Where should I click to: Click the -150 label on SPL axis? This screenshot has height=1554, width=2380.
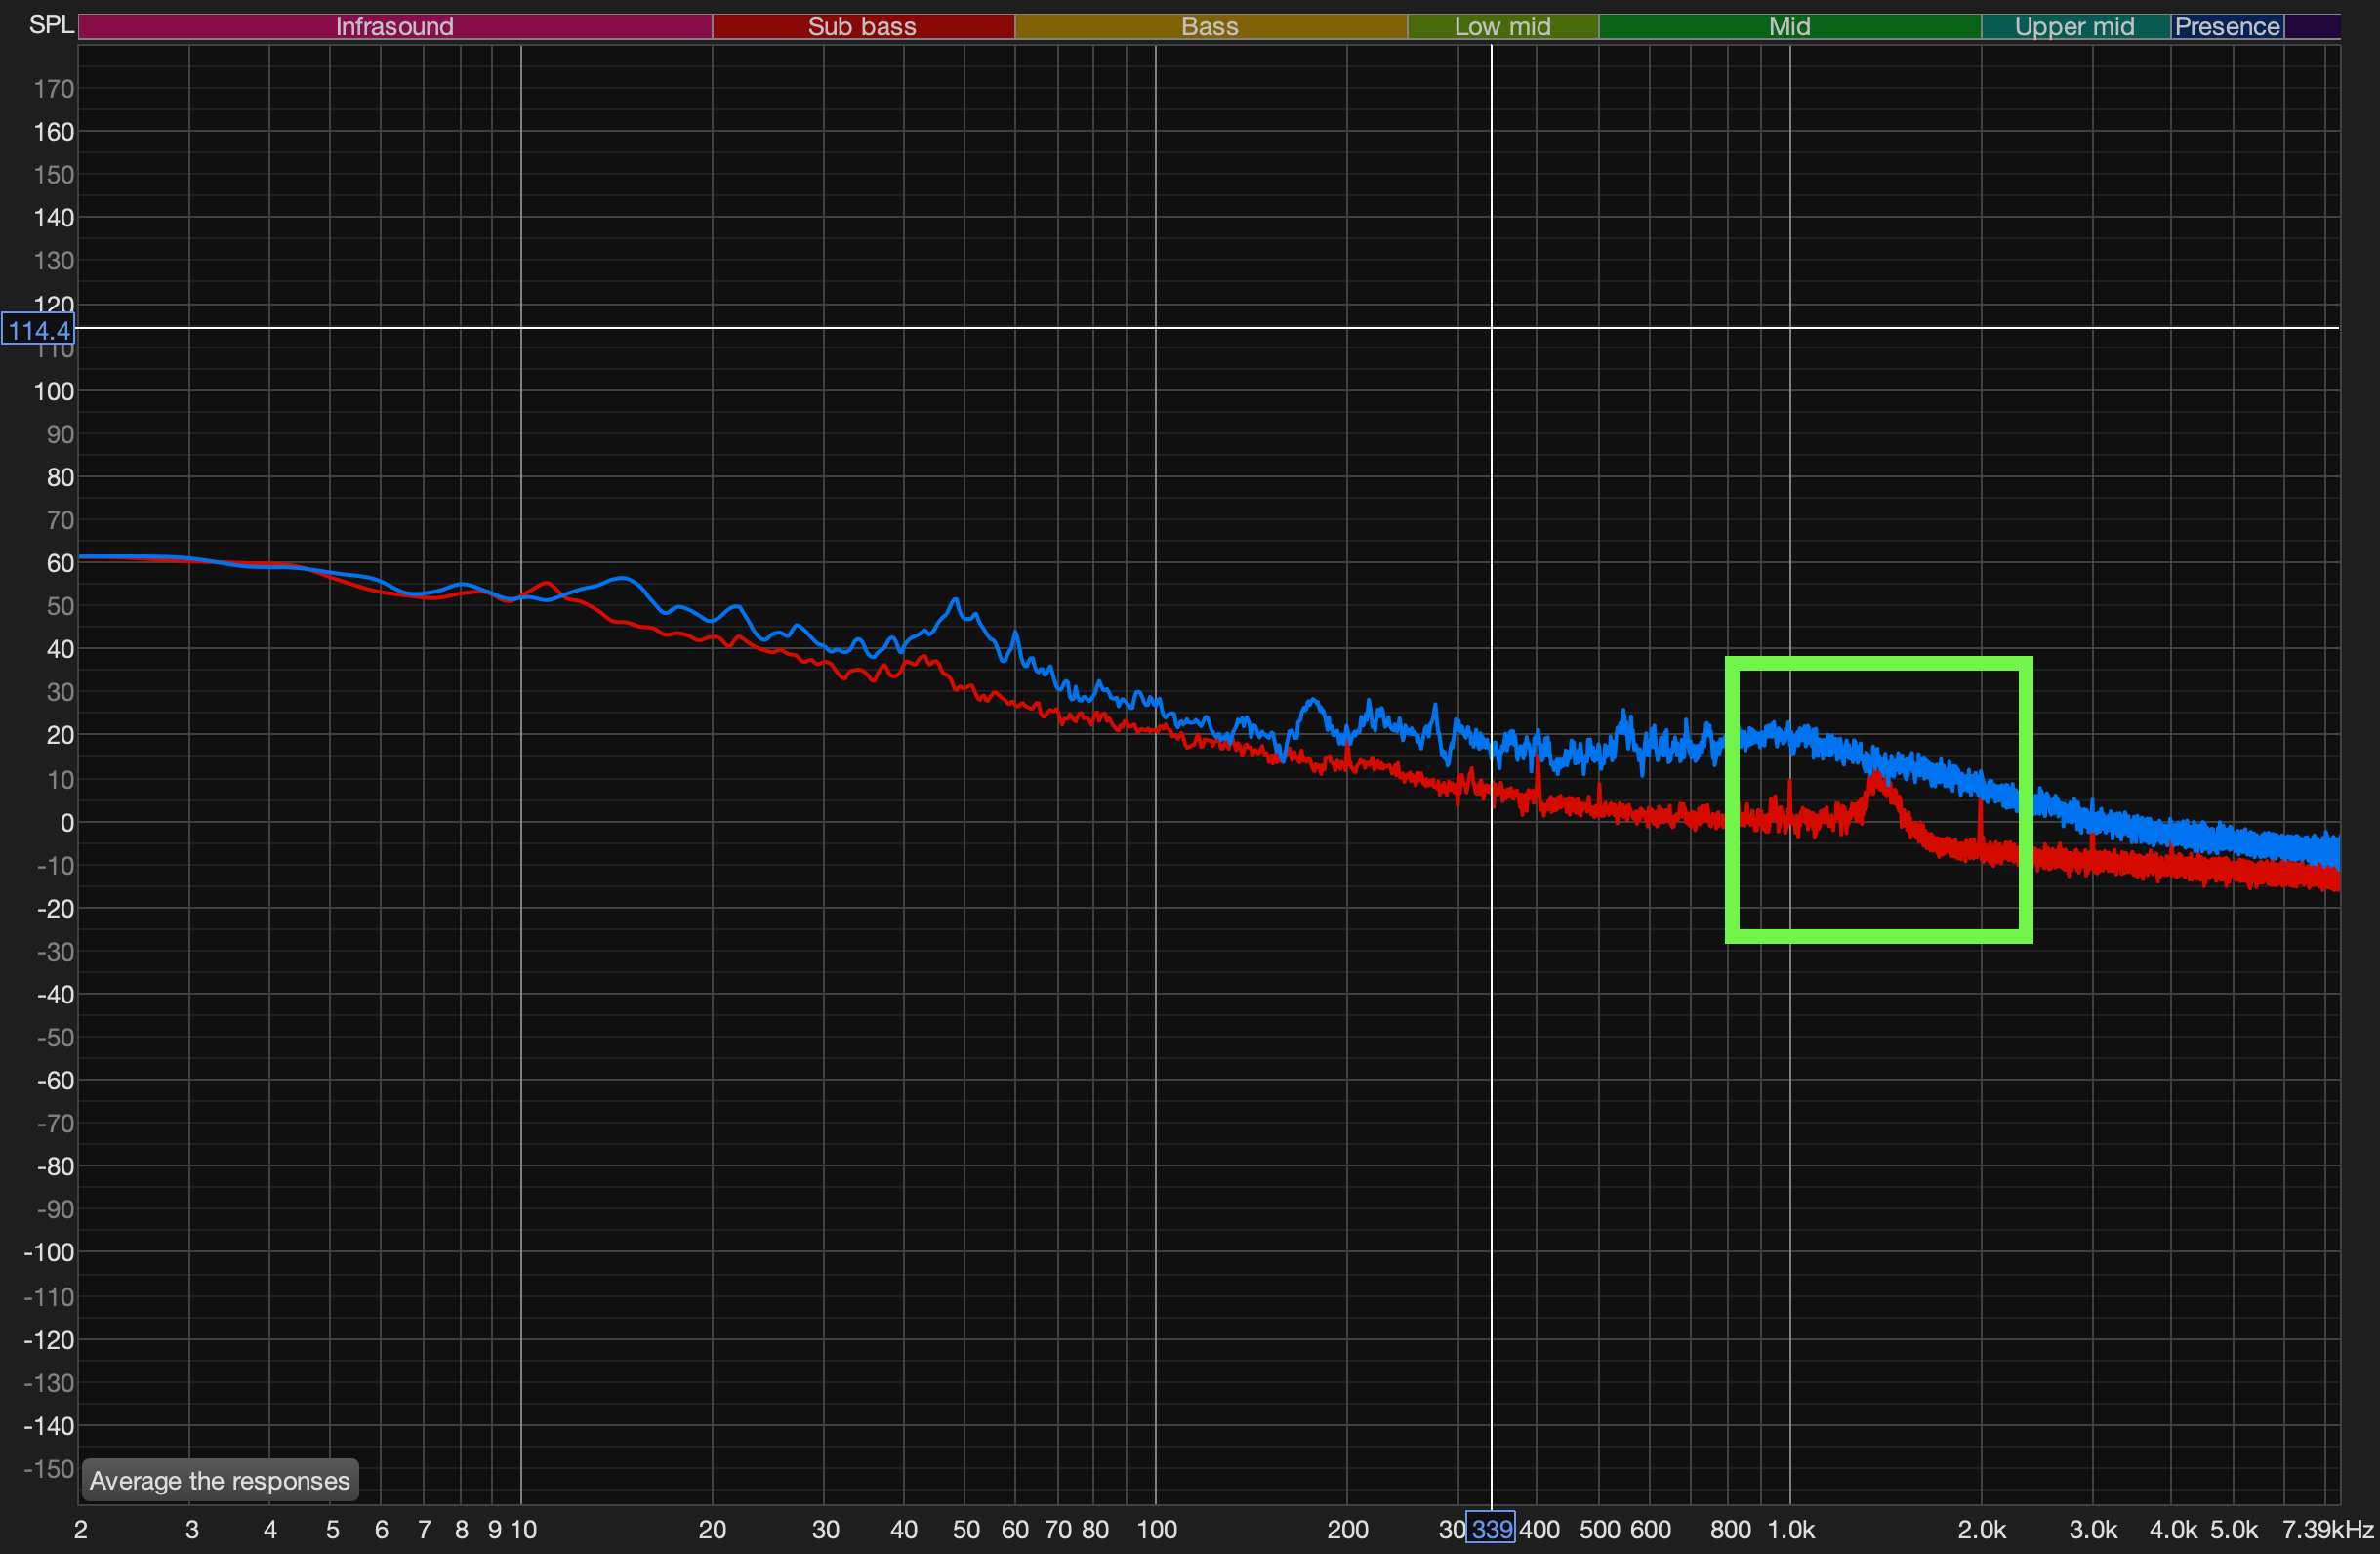tap(49, 1468)
